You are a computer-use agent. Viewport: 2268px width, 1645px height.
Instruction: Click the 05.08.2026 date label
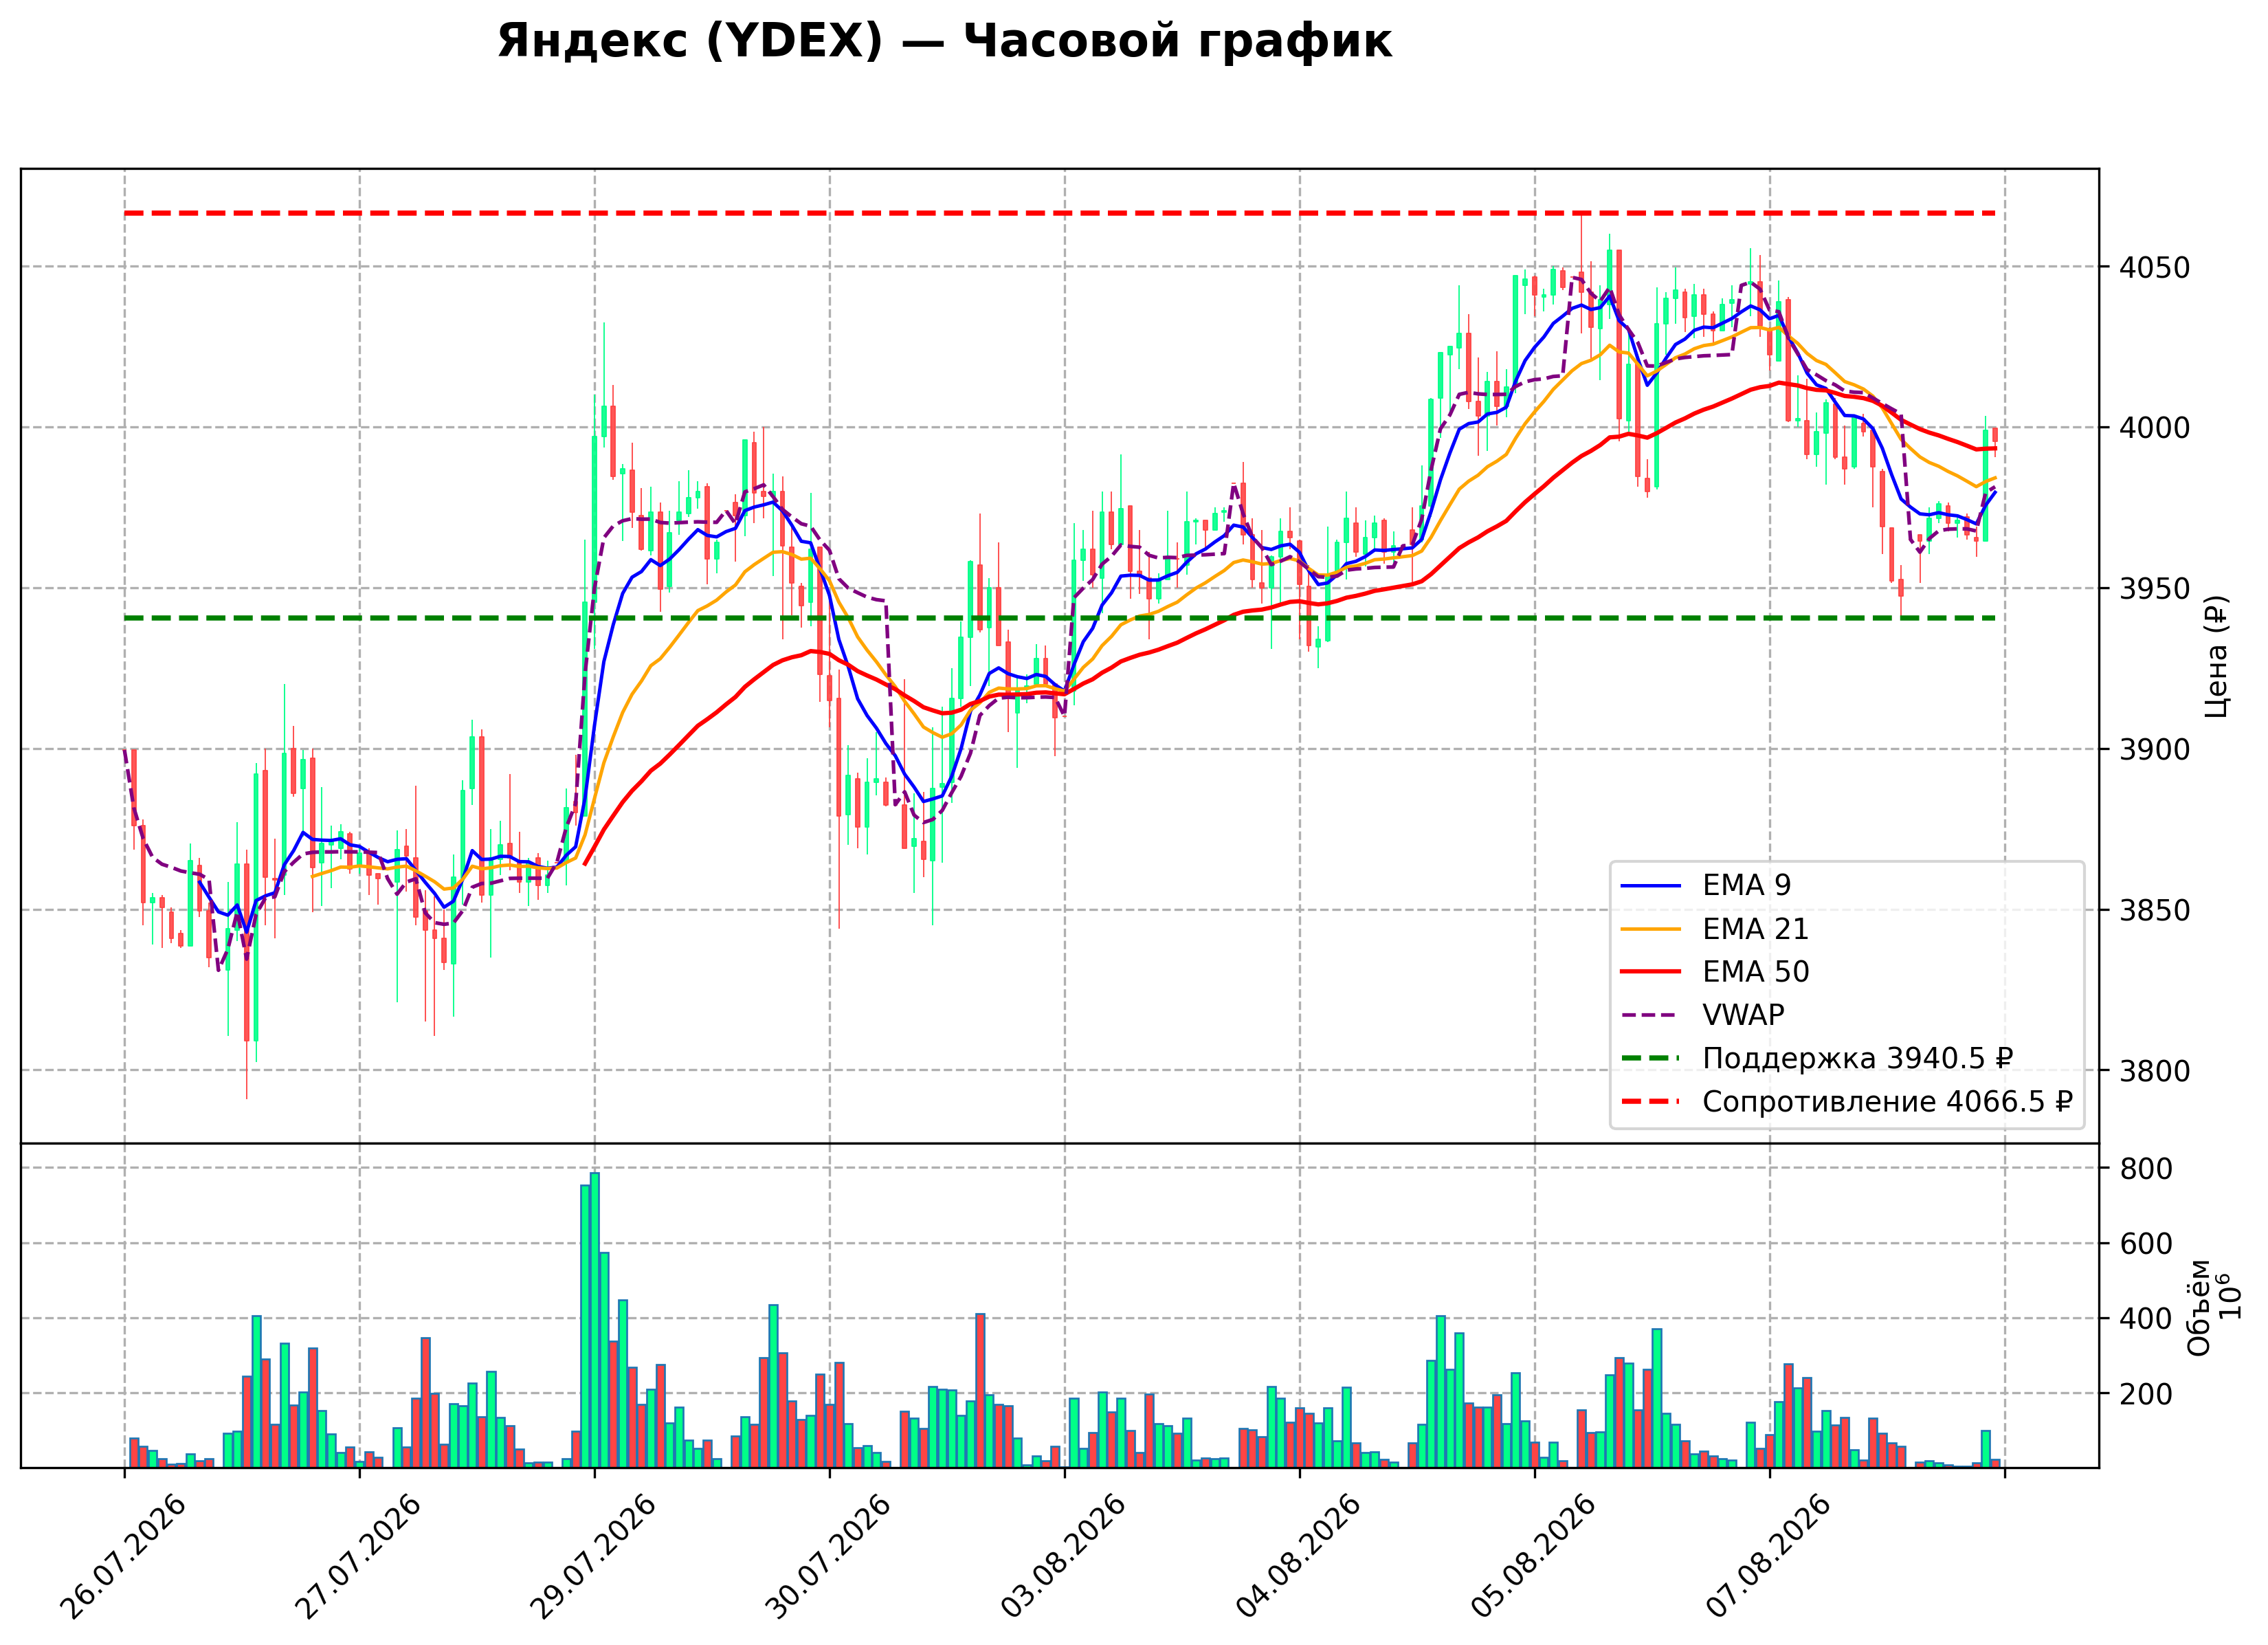click(x=1534, y=1557)
